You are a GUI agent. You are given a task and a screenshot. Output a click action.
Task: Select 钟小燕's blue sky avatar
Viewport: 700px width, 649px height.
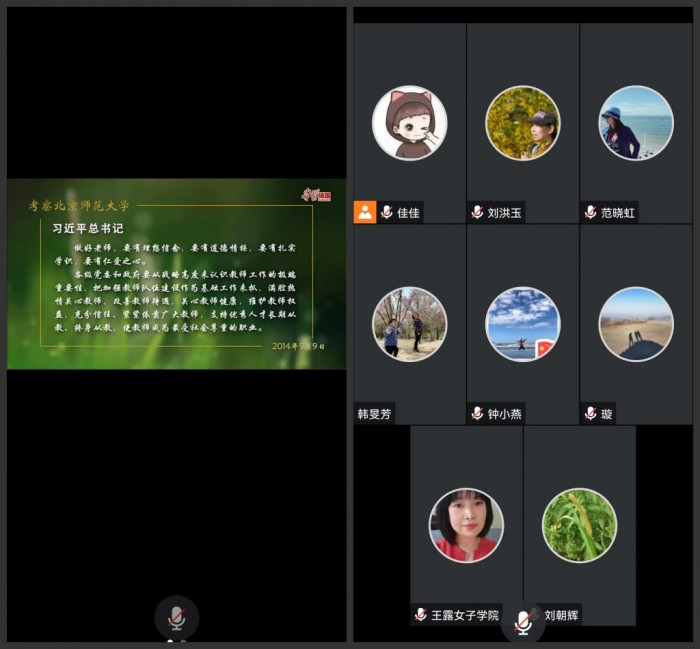click(522, 324)
